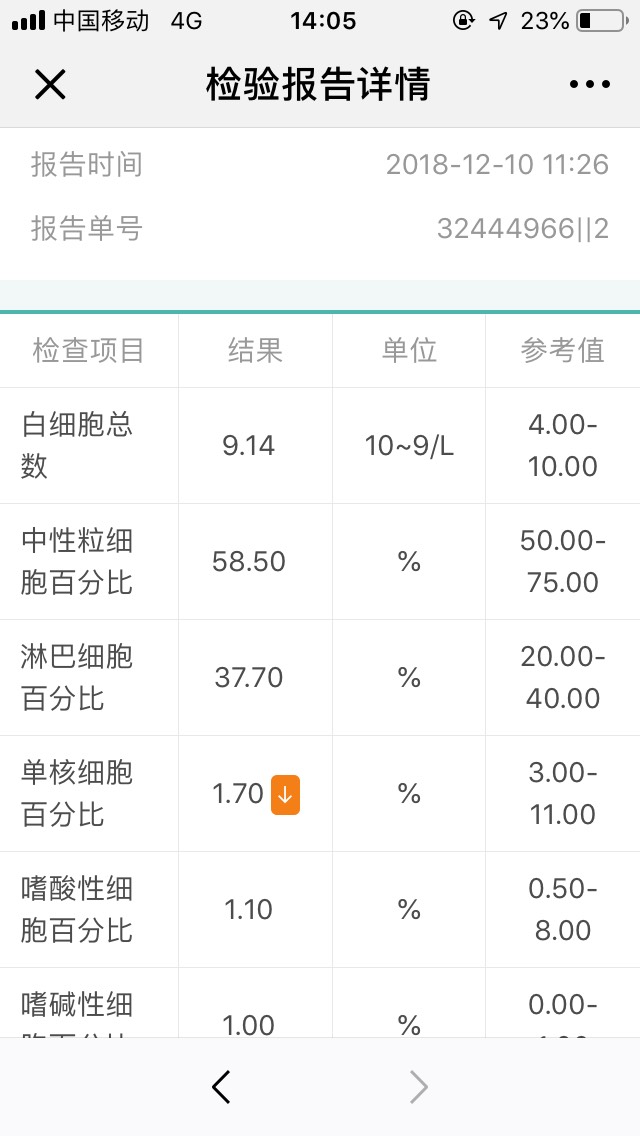Tap the battery icon in status bar

(602, 21)
